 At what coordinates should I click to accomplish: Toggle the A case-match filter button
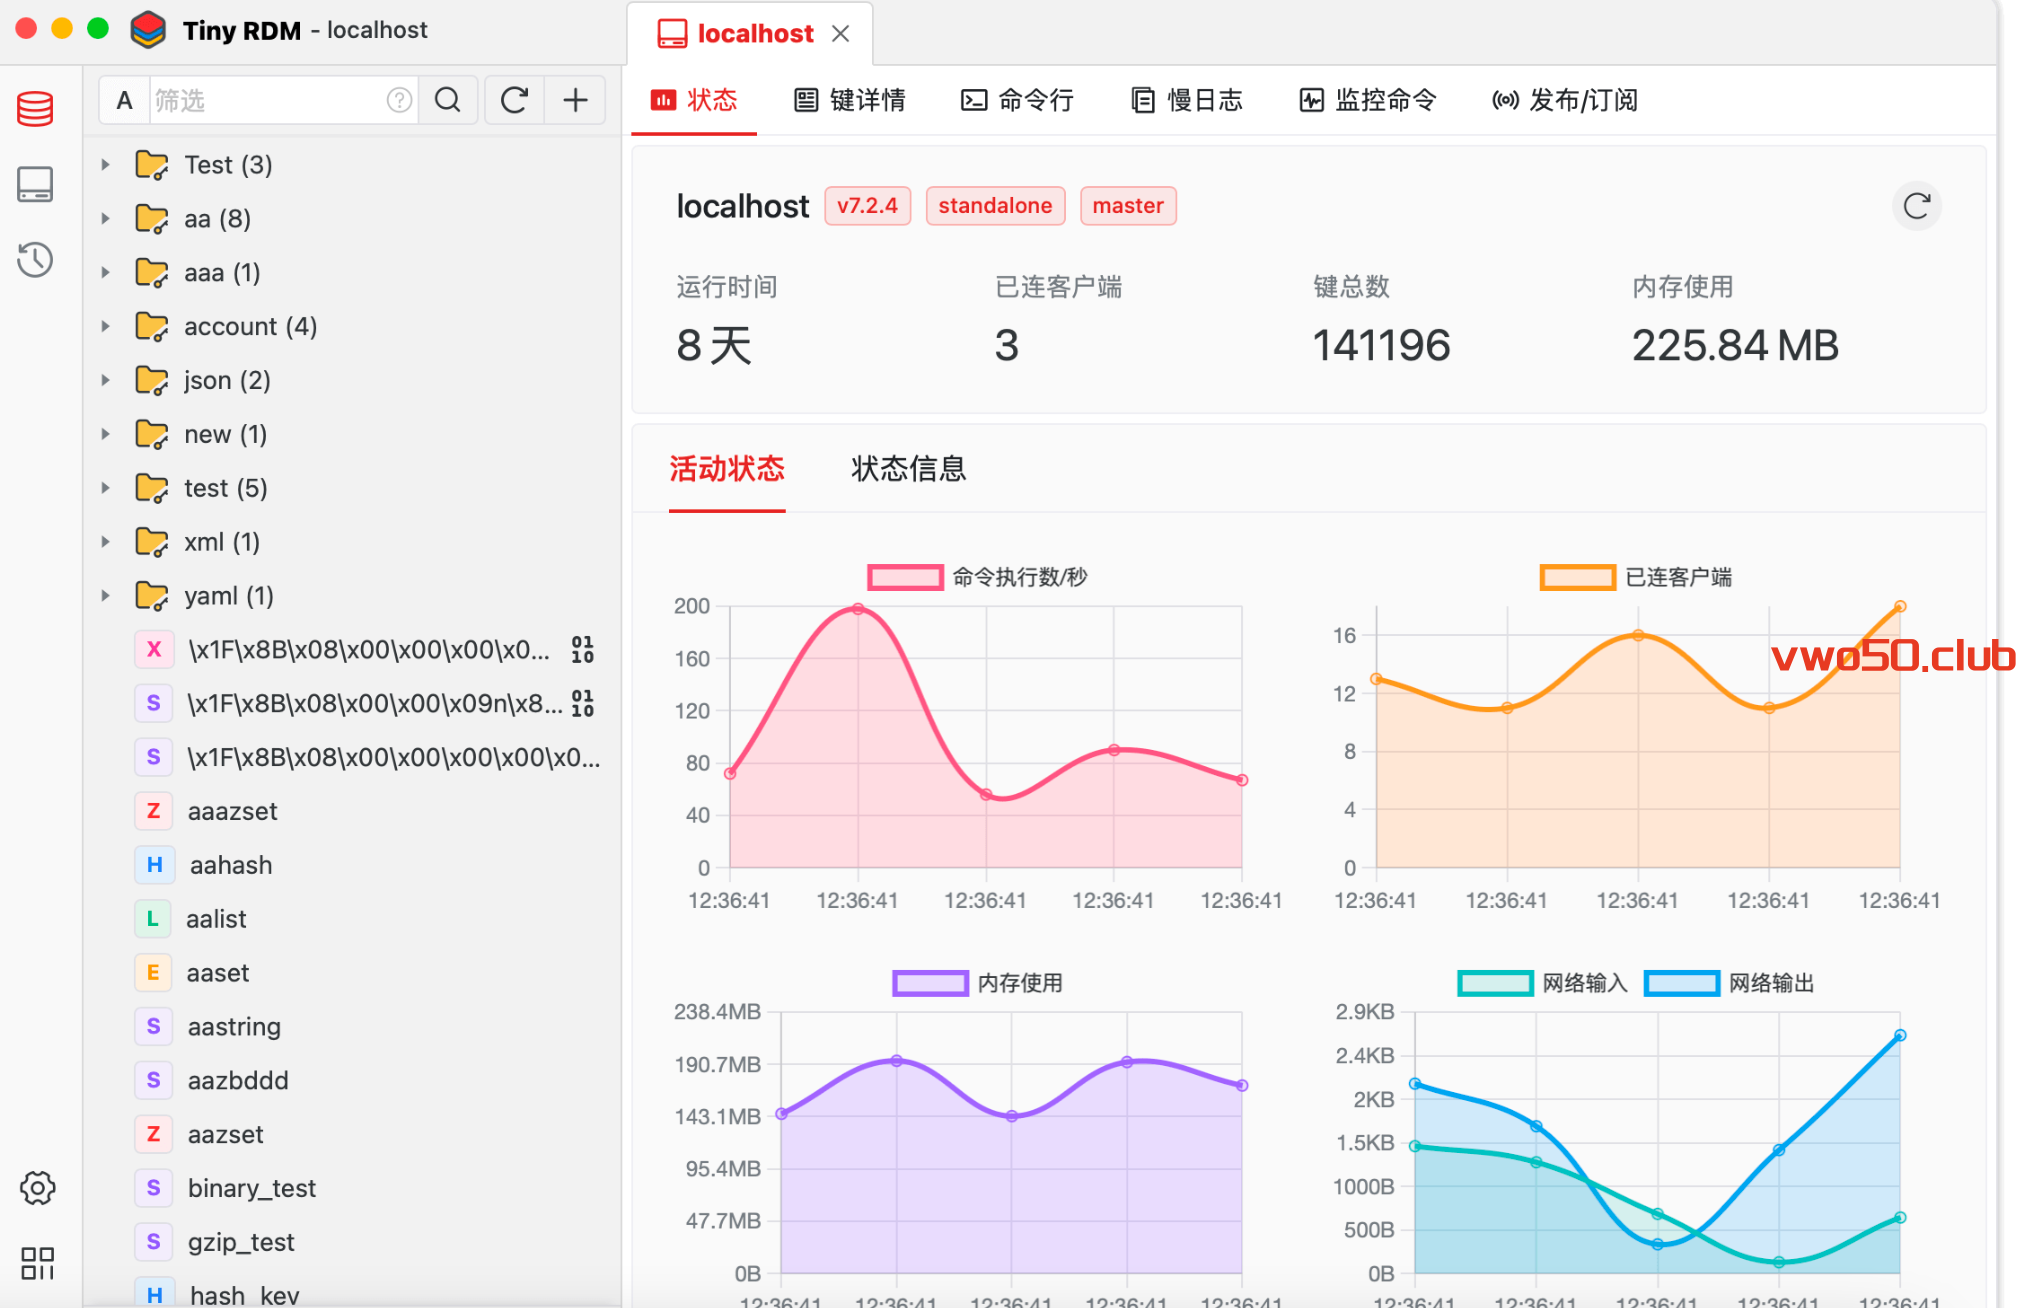(x=124, y=100)
